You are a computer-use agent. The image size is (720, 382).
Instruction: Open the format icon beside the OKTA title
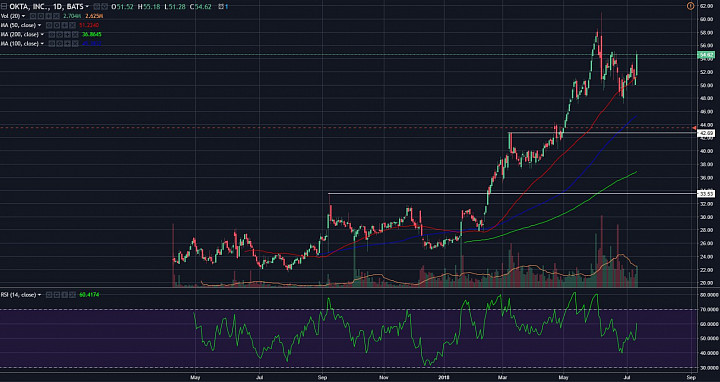click(105, 6)
